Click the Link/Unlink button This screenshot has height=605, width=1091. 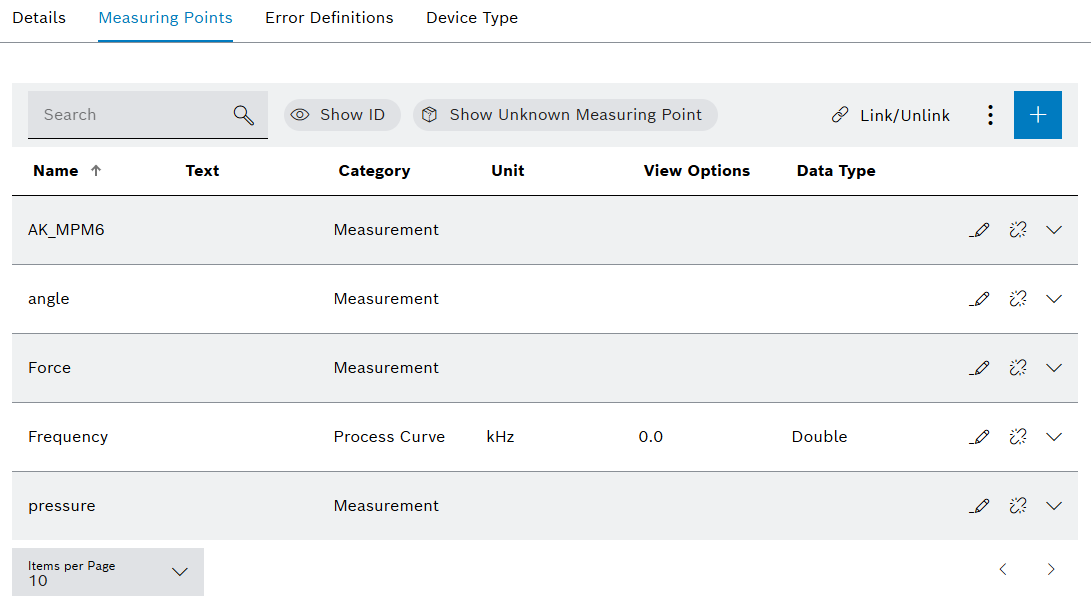point(889,114)
